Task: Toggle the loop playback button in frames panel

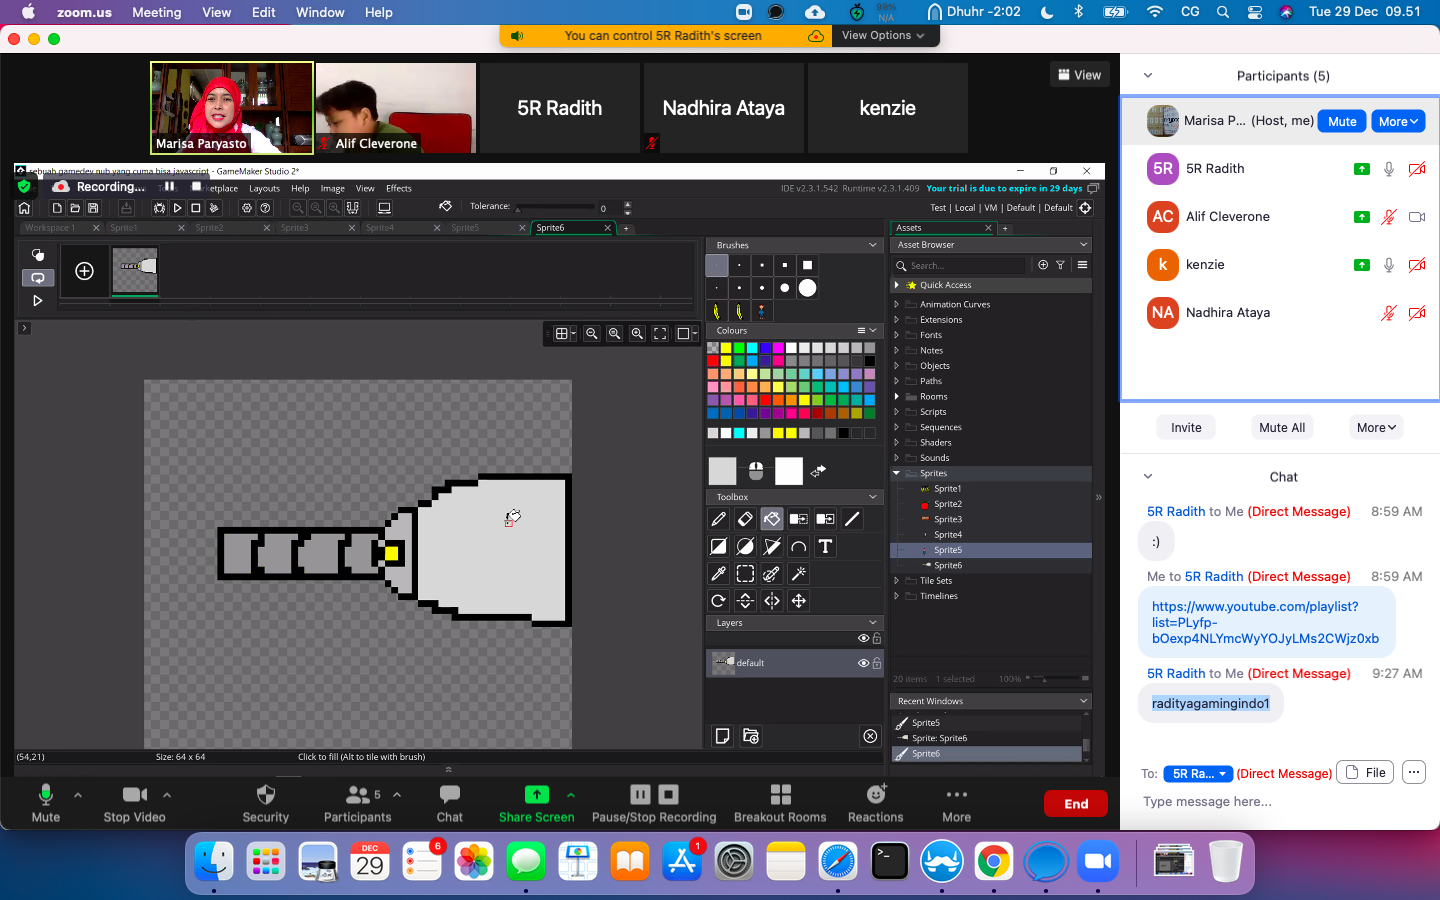Action: [38, 278]
